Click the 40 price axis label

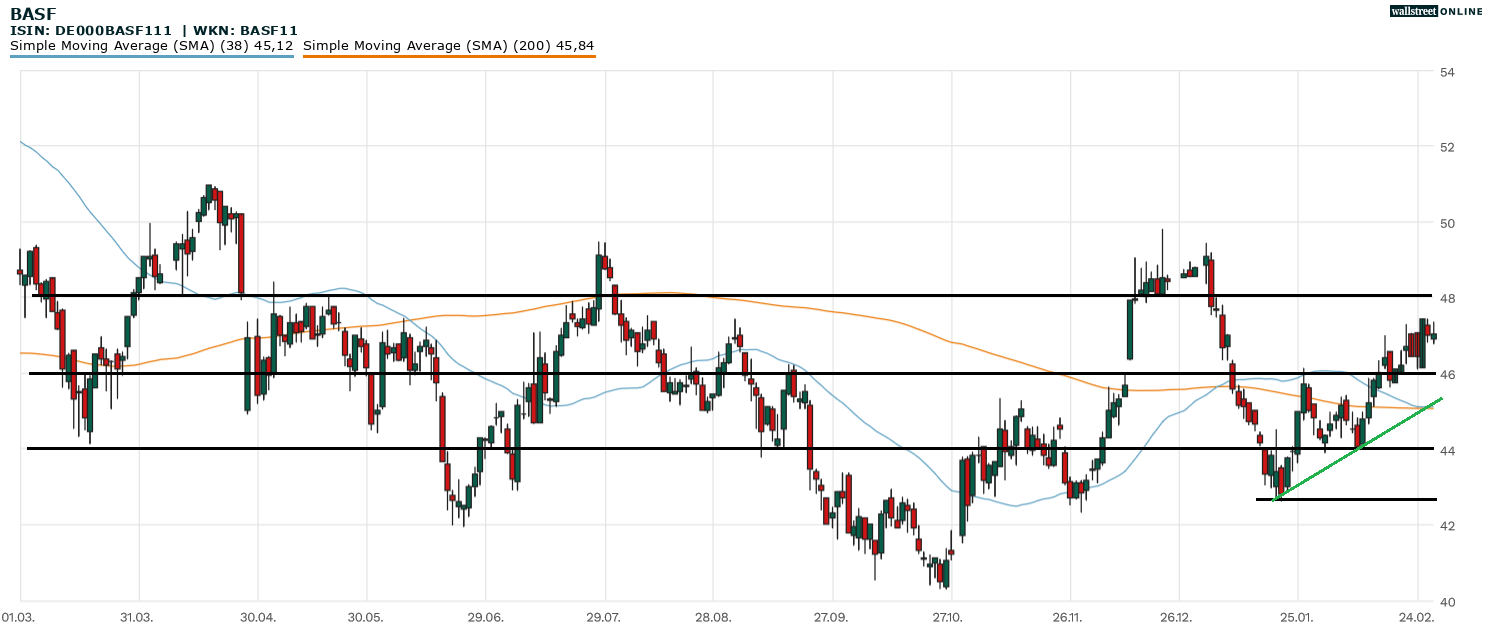[1446, 601]
